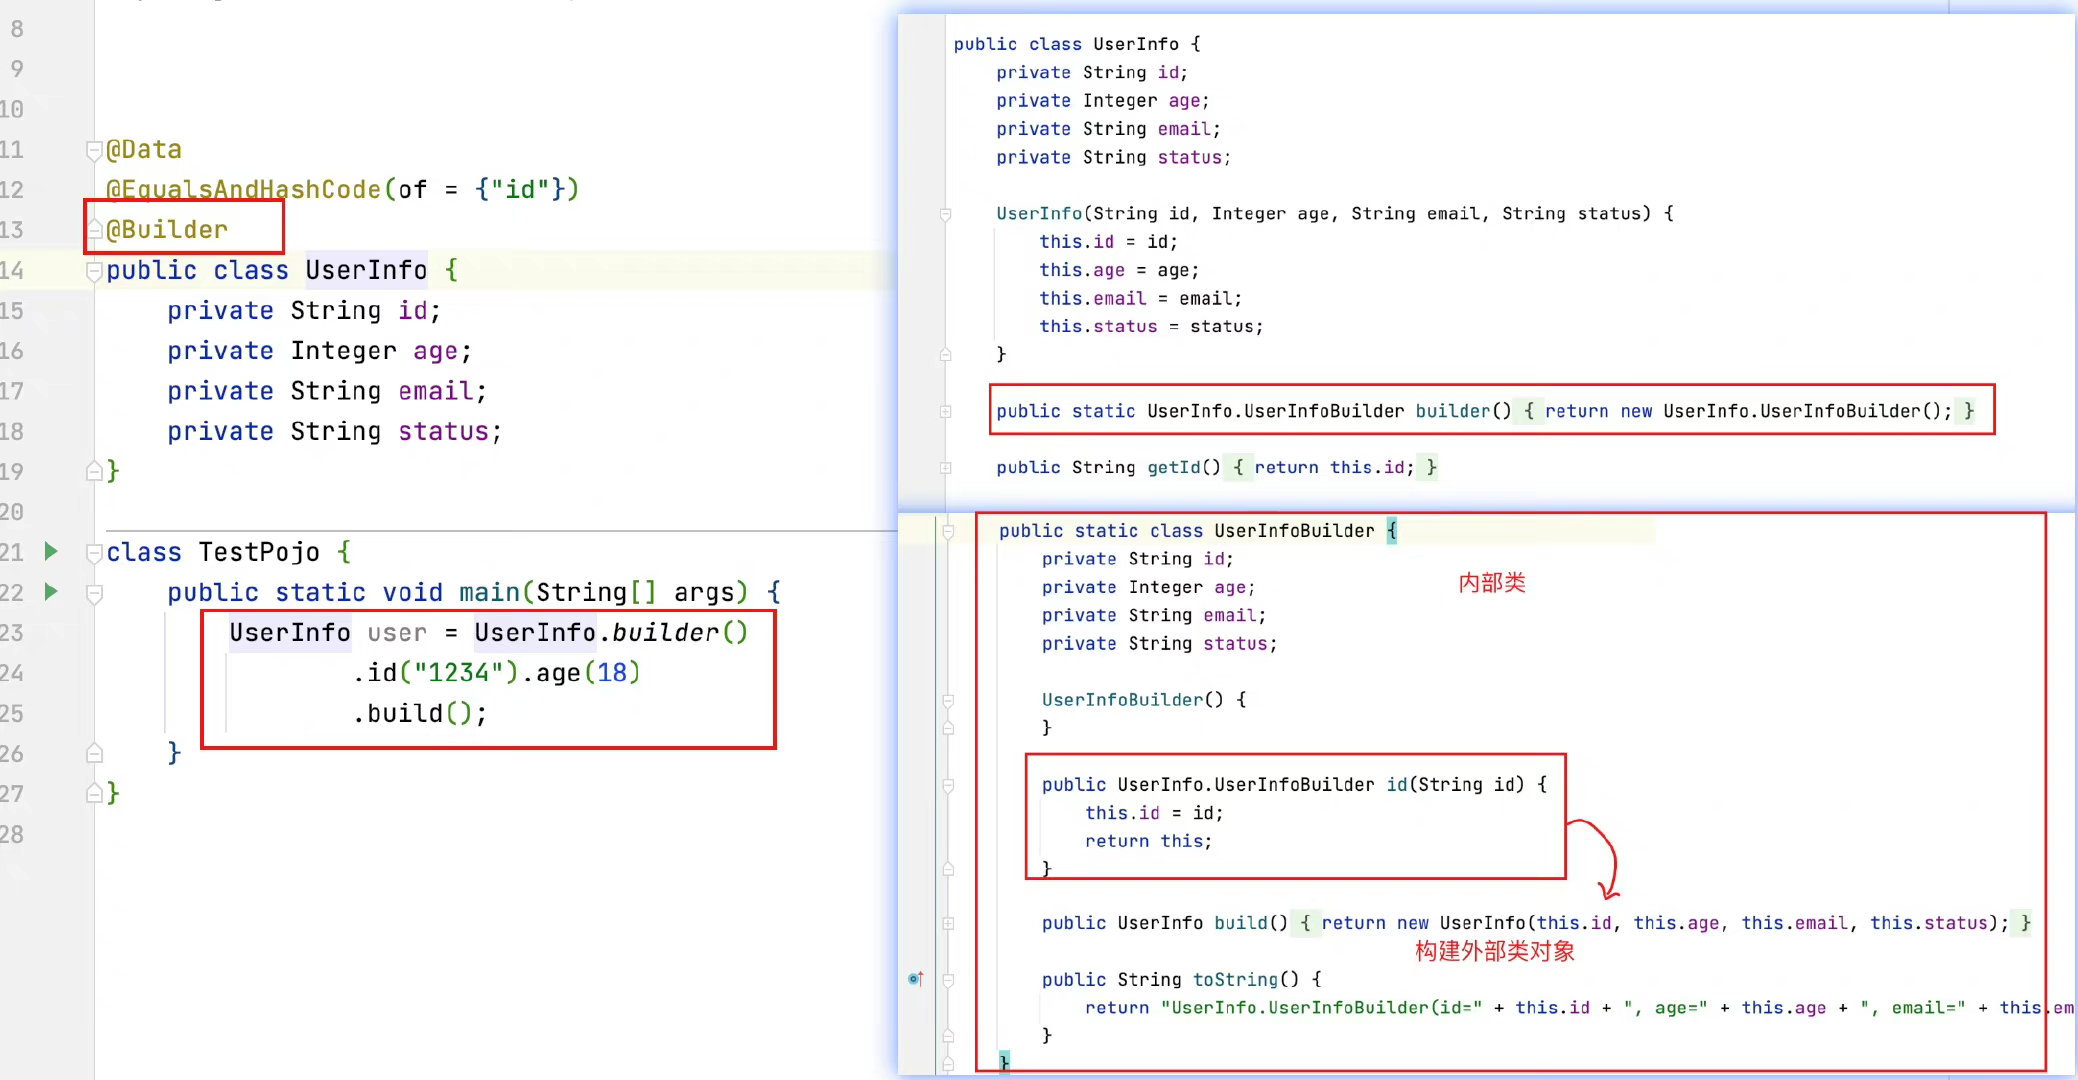Expand the collapsed build() method fold
This screenshot has width=2078, height=1080.
point(947,923)
